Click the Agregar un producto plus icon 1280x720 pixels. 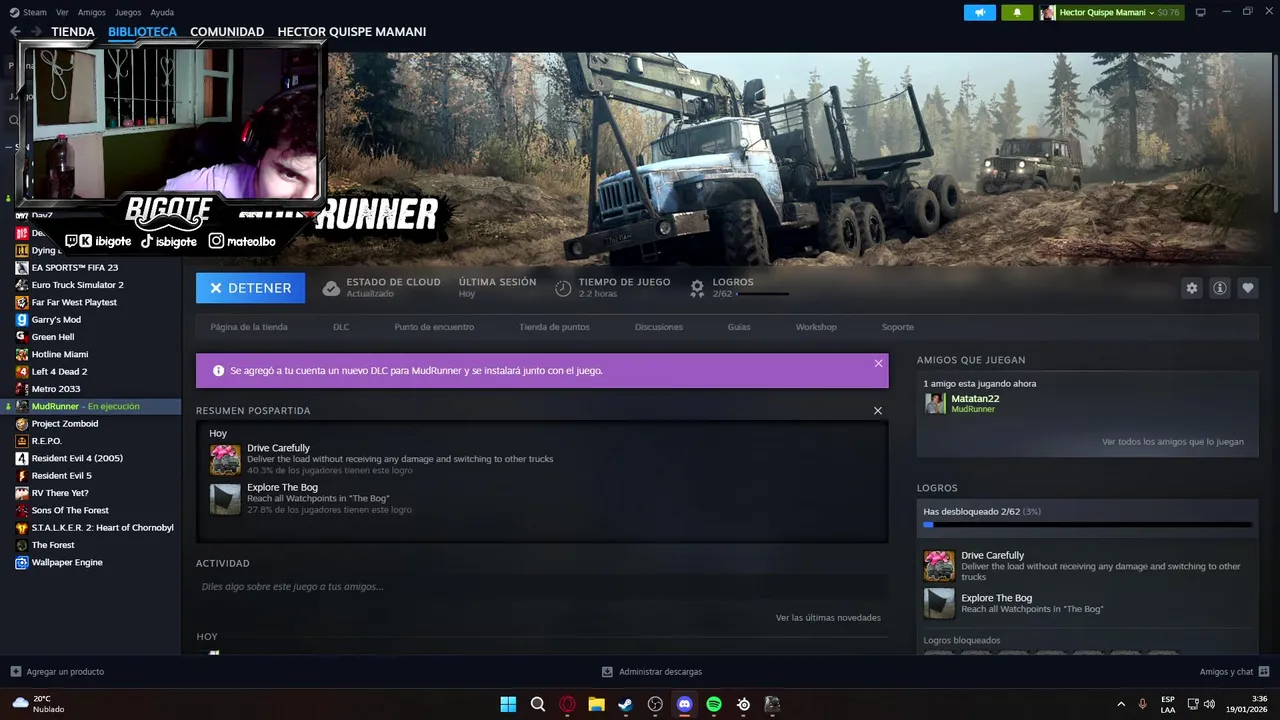tap(15, 672)
